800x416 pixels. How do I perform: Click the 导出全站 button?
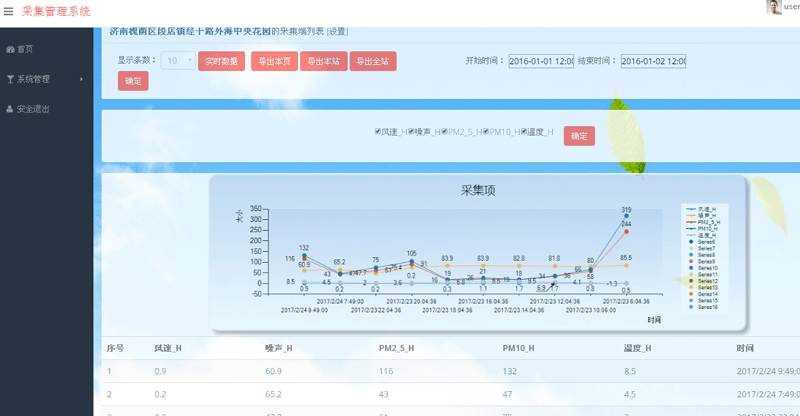tap(373, 61)
